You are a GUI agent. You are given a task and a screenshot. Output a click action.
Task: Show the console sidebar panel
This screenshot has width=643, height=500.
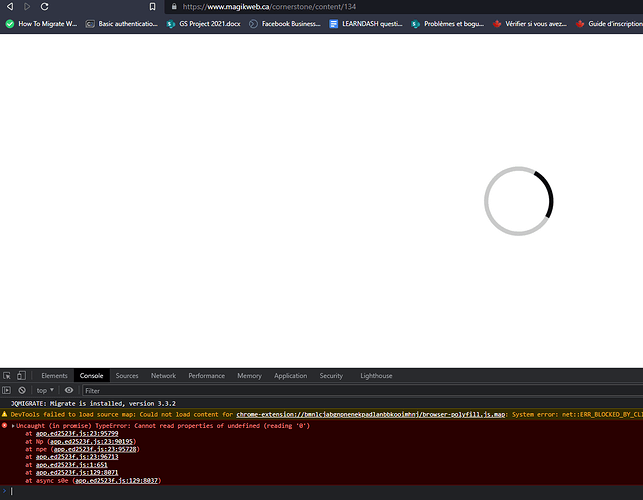[x=8, y=390]
